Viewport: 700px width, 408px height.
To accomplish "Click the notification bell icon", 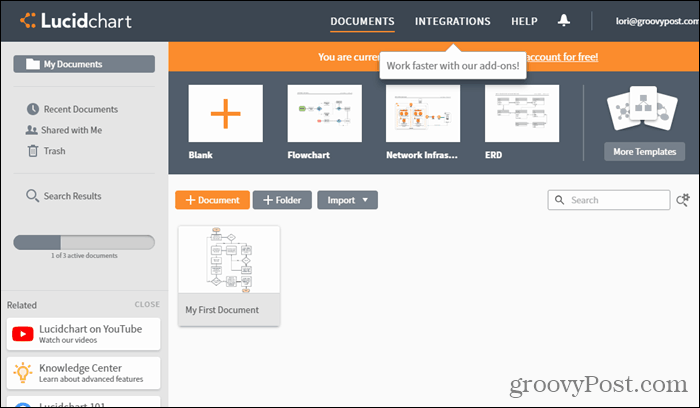I will coord(563,20).
